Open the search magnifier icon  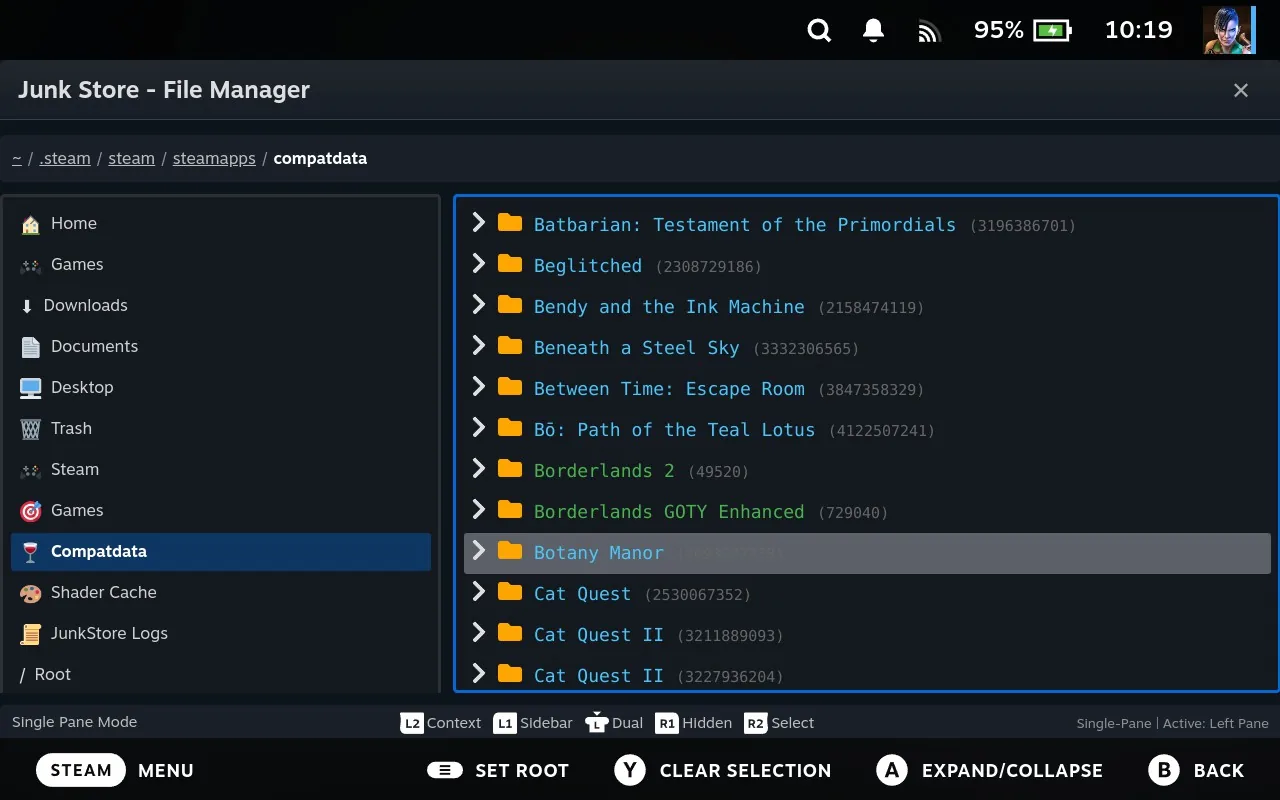819,31
